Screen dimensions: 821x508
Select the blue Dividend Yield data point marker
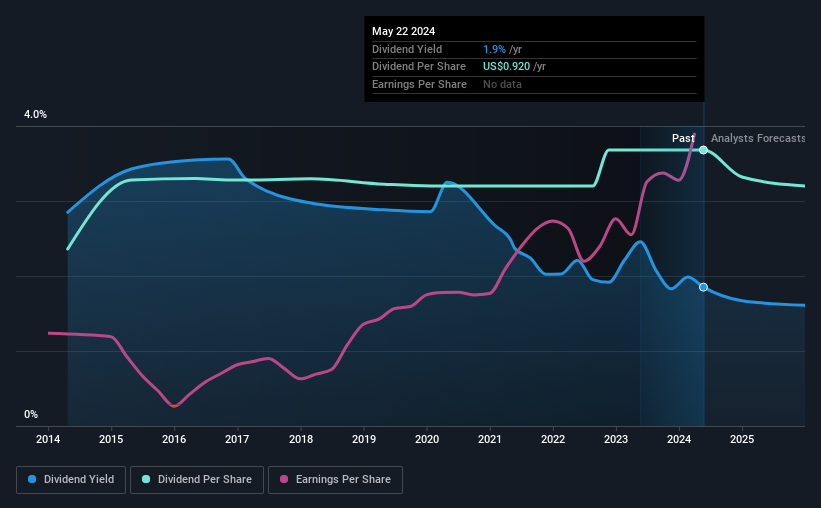[x=704, y=287]
